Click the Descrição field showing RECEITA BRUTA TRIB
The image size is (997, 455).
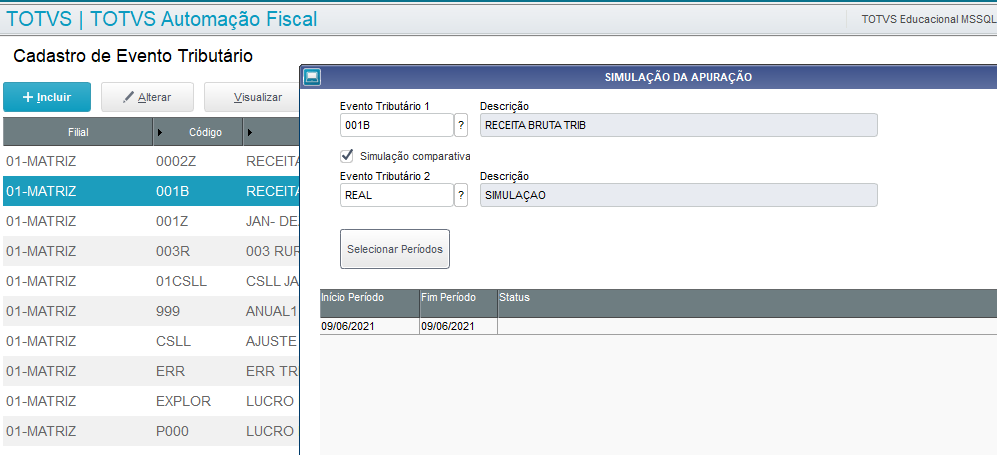click(x=678, y=125)
